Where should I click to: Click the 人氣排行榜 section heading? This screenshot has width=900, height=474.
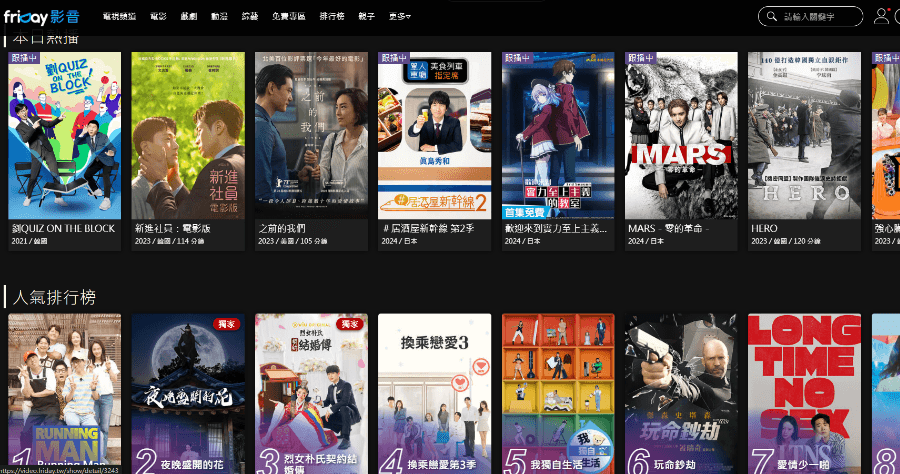coord(54,297)
